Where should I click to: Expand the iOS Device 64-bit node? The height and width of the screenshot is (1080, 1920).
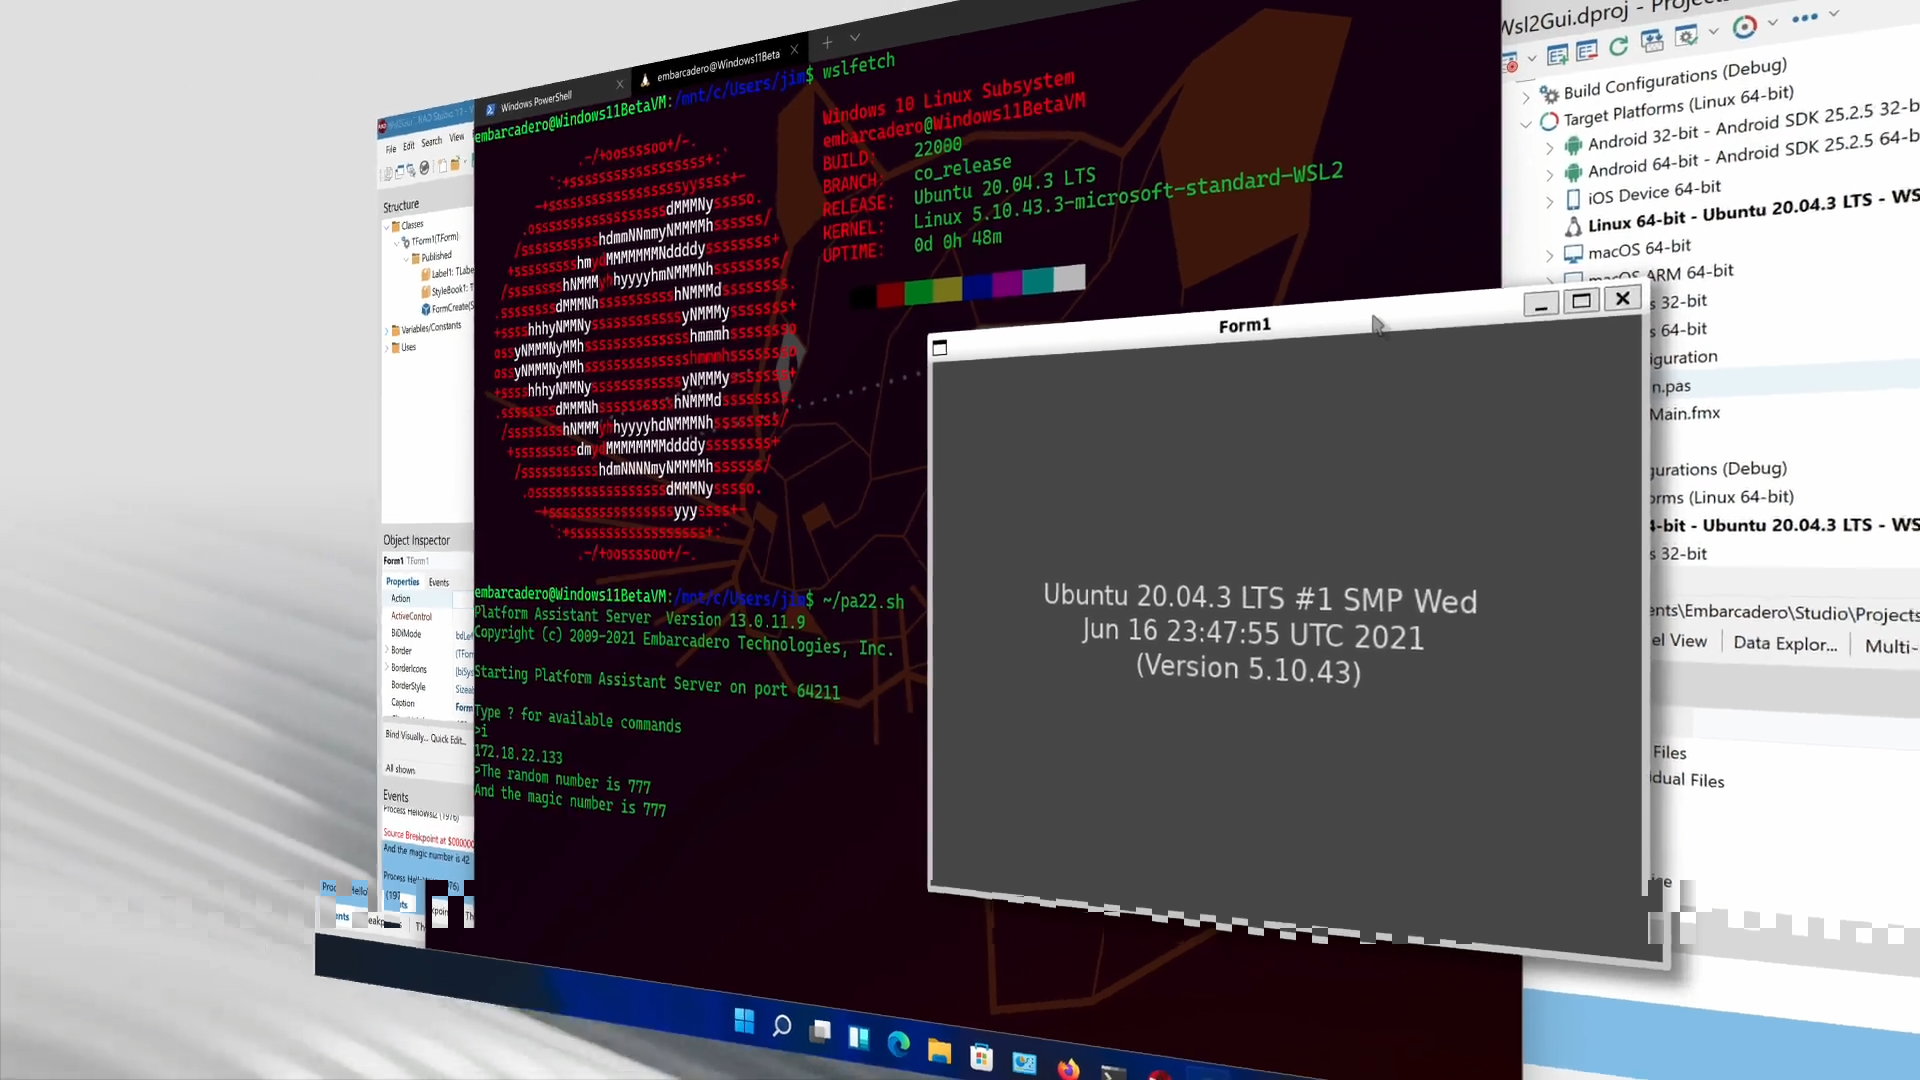point(1550,202)
